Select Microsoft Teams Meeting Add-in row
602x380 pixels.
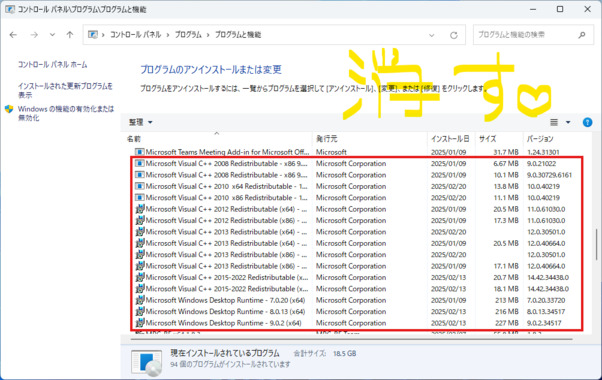tap(357, 152)
